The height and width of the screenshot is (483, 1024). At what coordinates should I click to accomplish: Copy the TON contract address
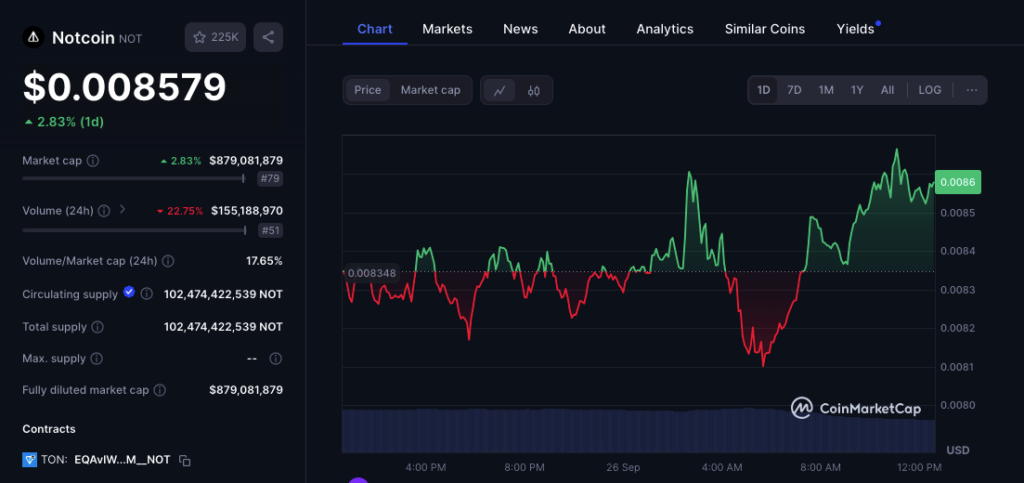185,460
